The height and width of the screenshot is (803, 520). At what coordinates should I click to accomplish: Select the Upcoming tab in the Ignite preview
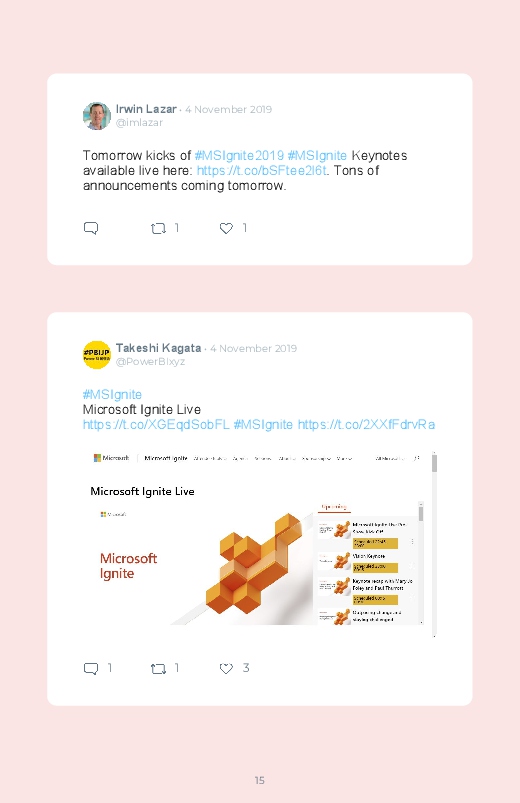[334, 507]
